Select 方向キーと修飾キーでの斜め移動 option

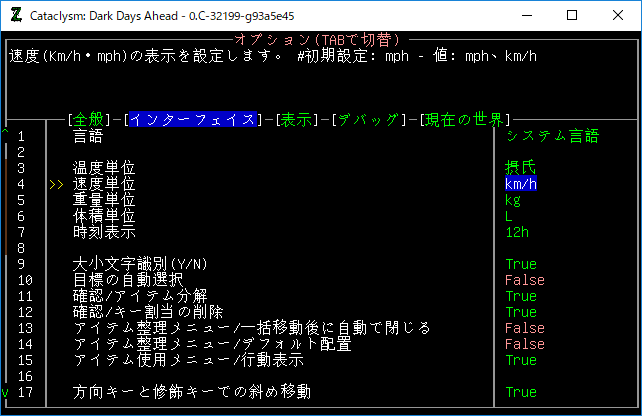[x=192, y=392]
